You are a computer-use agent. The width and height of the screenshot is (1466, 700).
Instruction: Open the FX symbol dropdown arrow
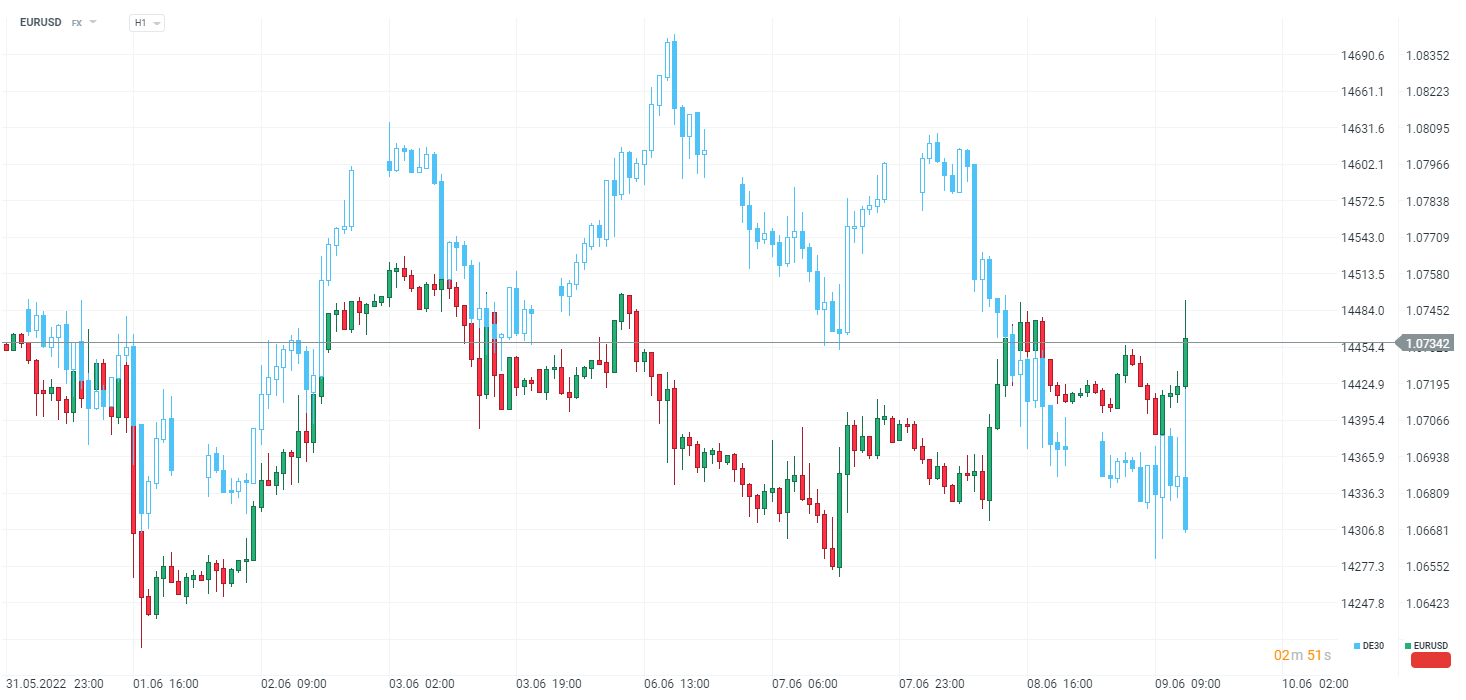93,22
